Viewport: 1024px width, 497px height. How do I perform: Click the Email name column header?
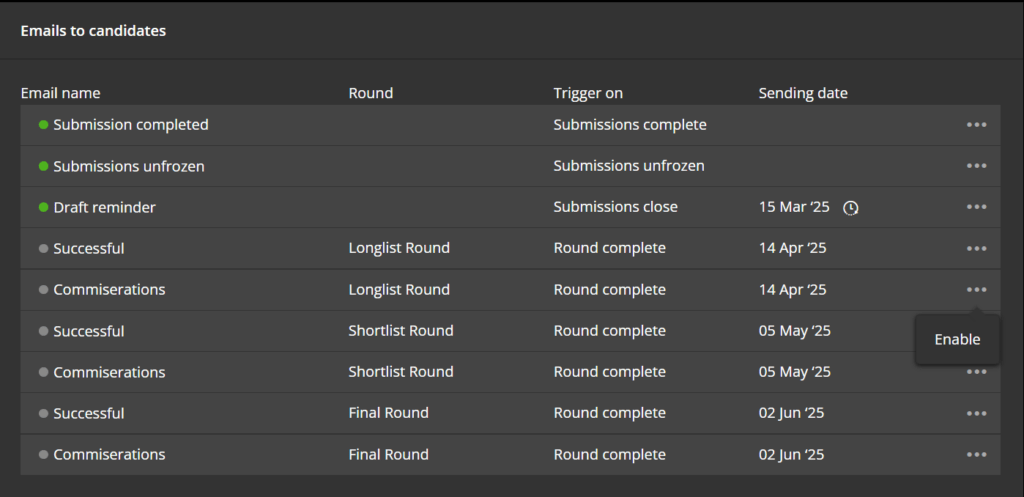61,93
